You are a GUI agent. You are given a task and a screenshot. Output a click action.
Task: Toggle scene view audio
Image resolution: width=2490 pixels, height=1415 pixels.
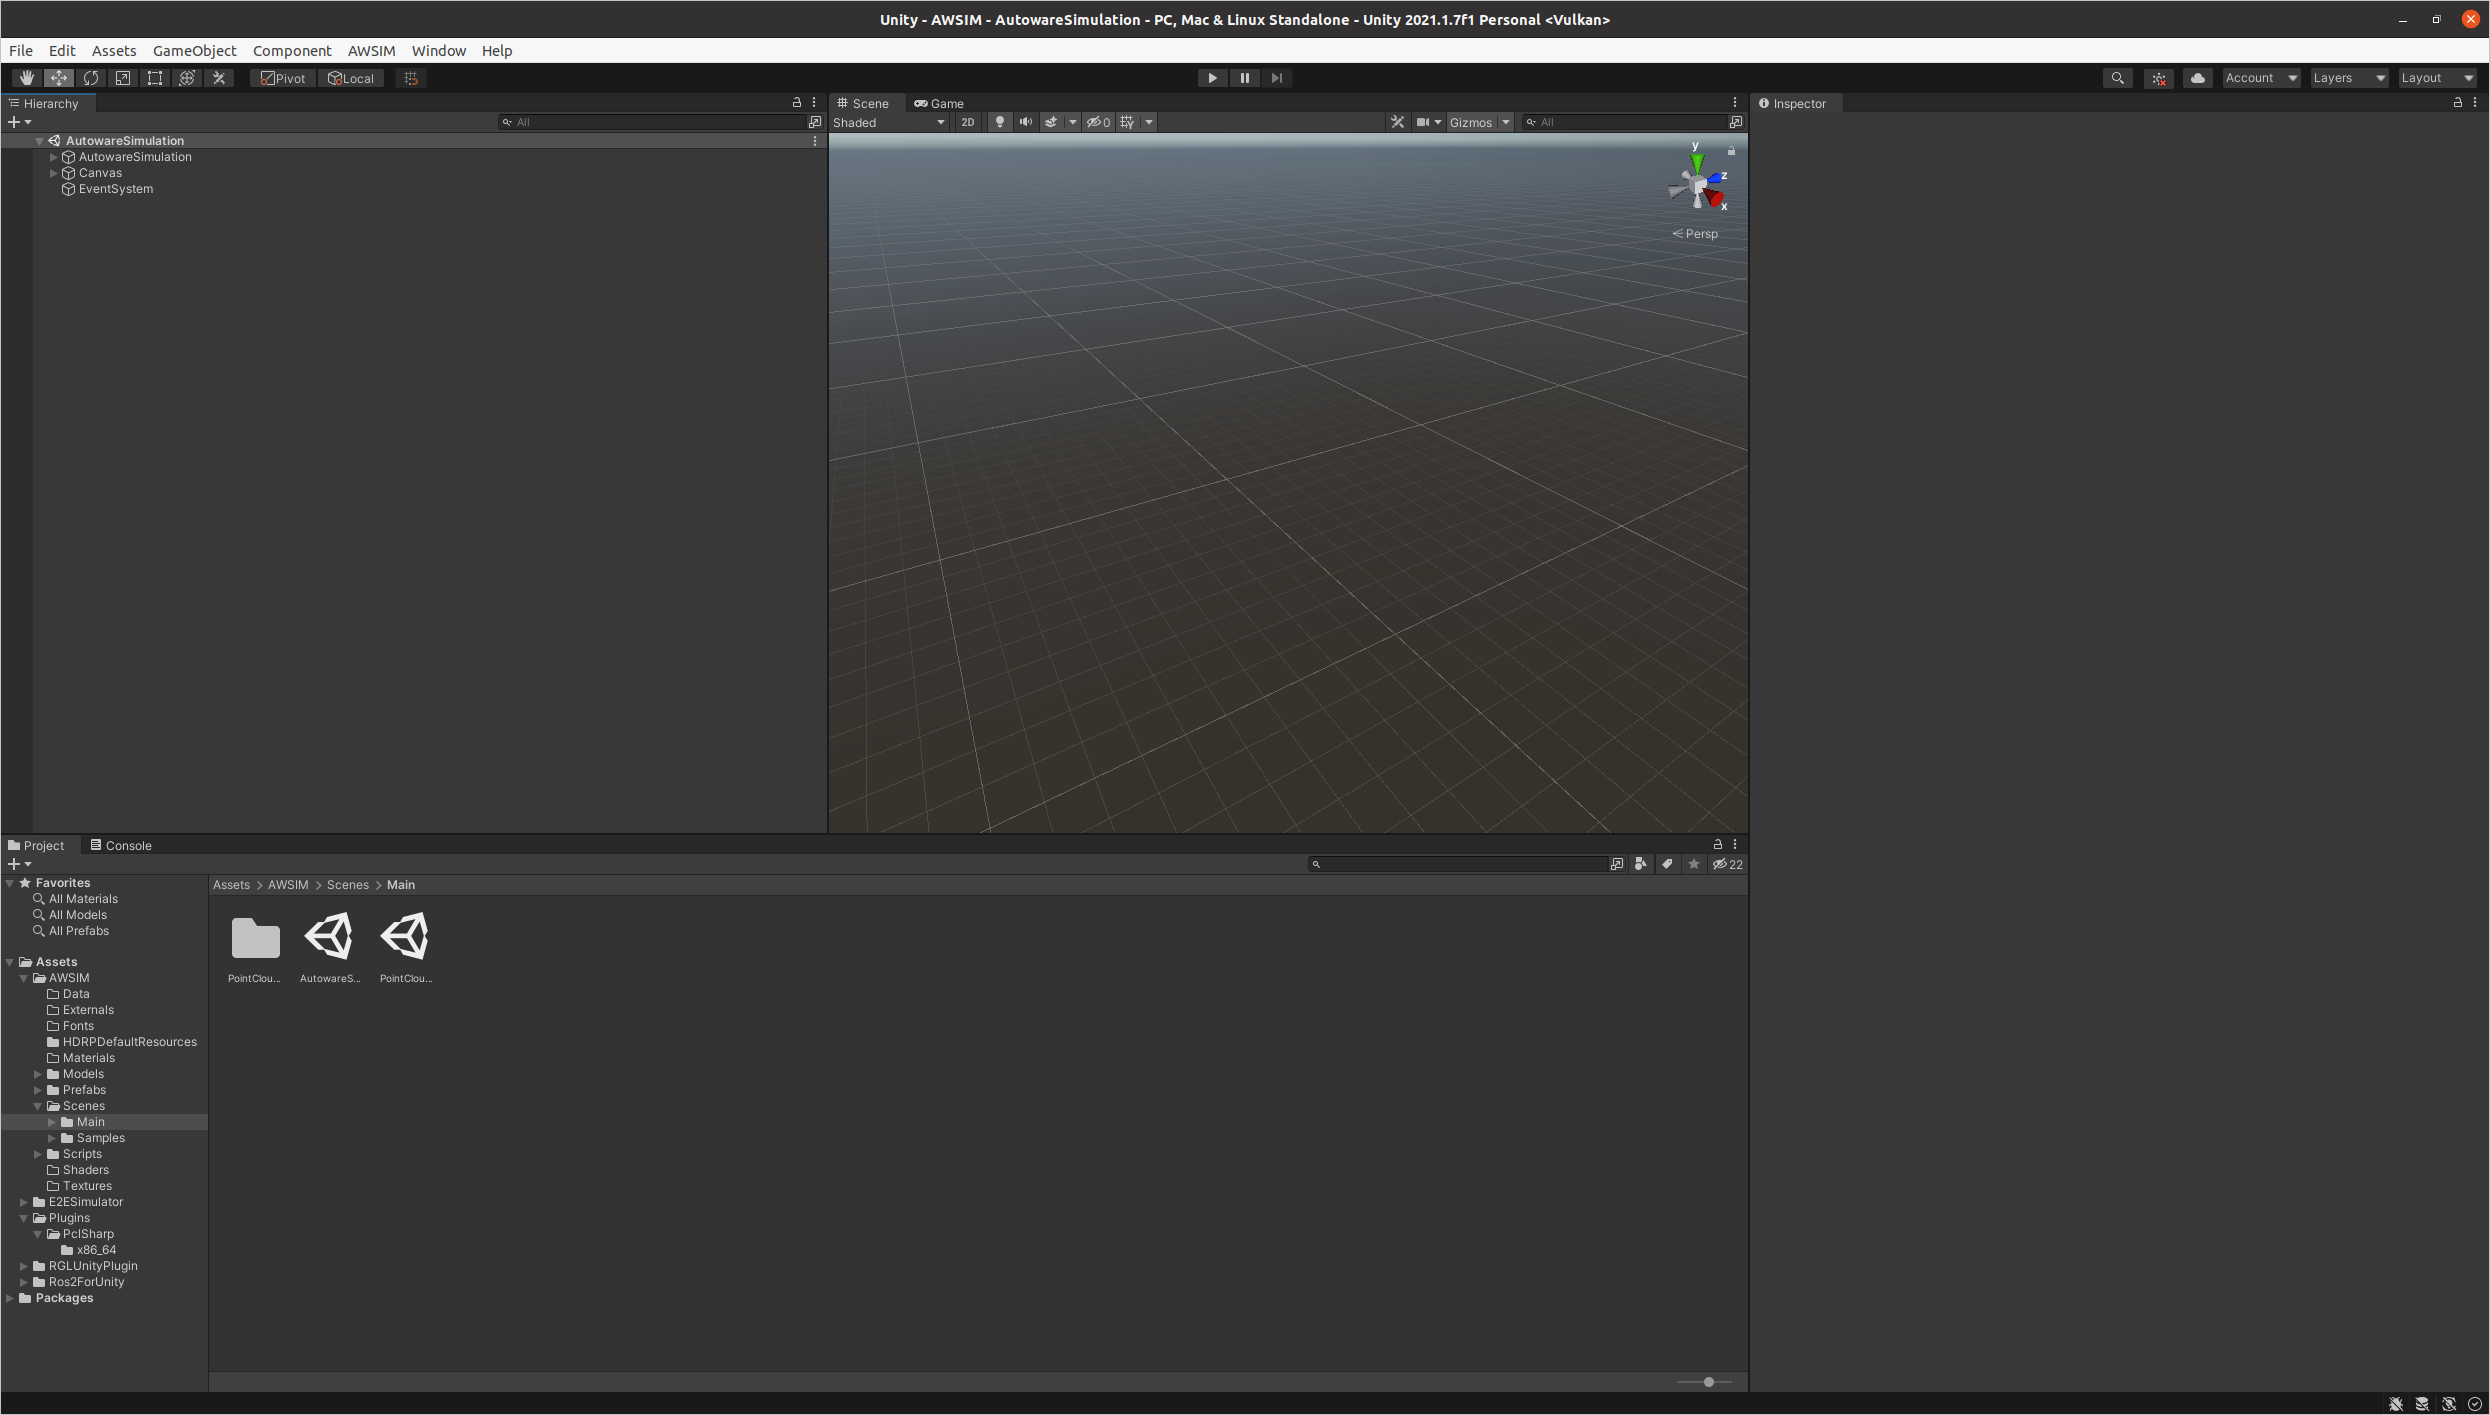pyautogui.click(x=1025, y=121)
